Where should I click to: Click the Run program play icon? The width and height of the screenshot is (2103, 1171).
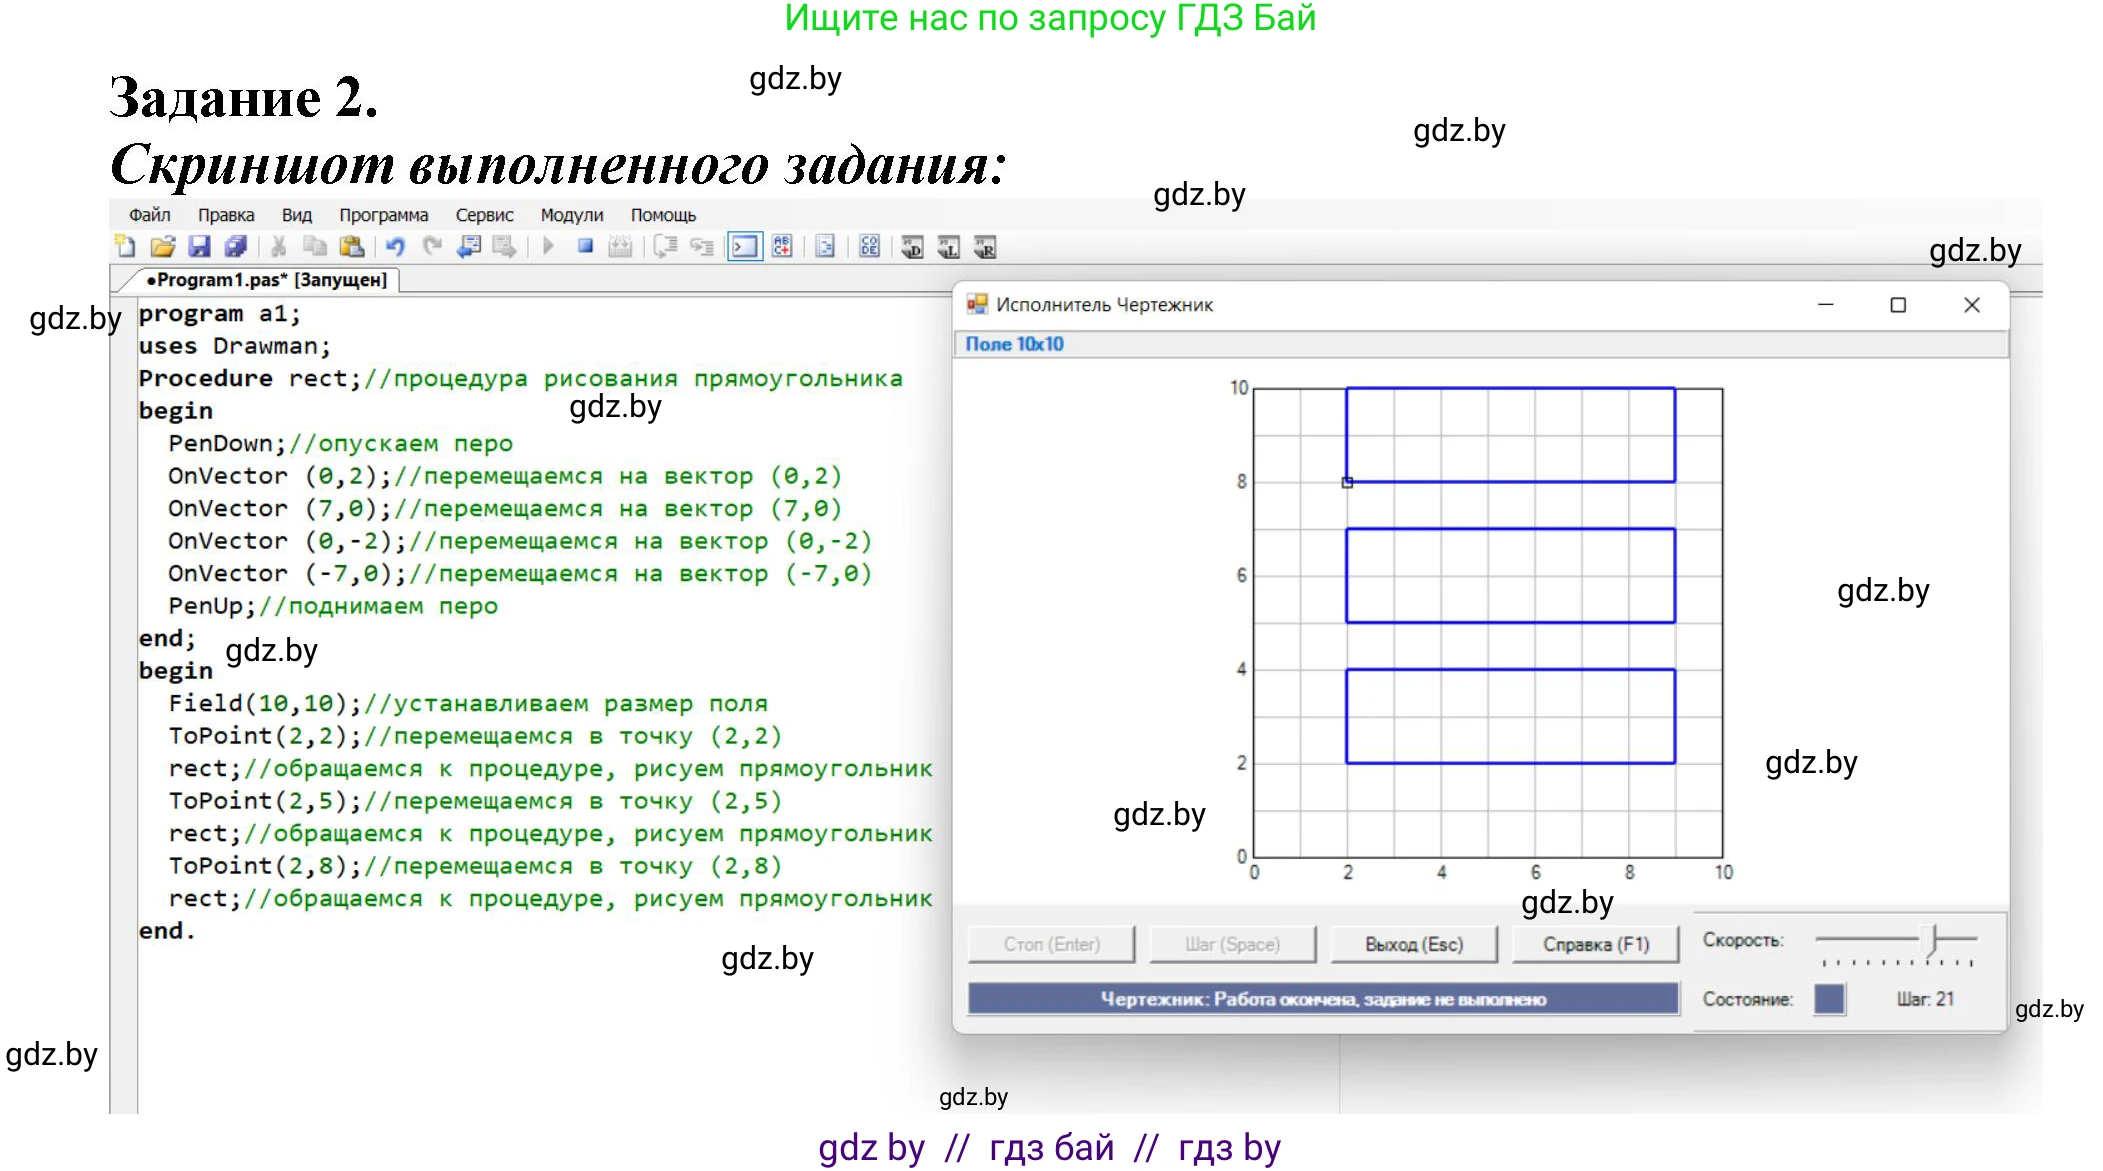pos(548,246)
